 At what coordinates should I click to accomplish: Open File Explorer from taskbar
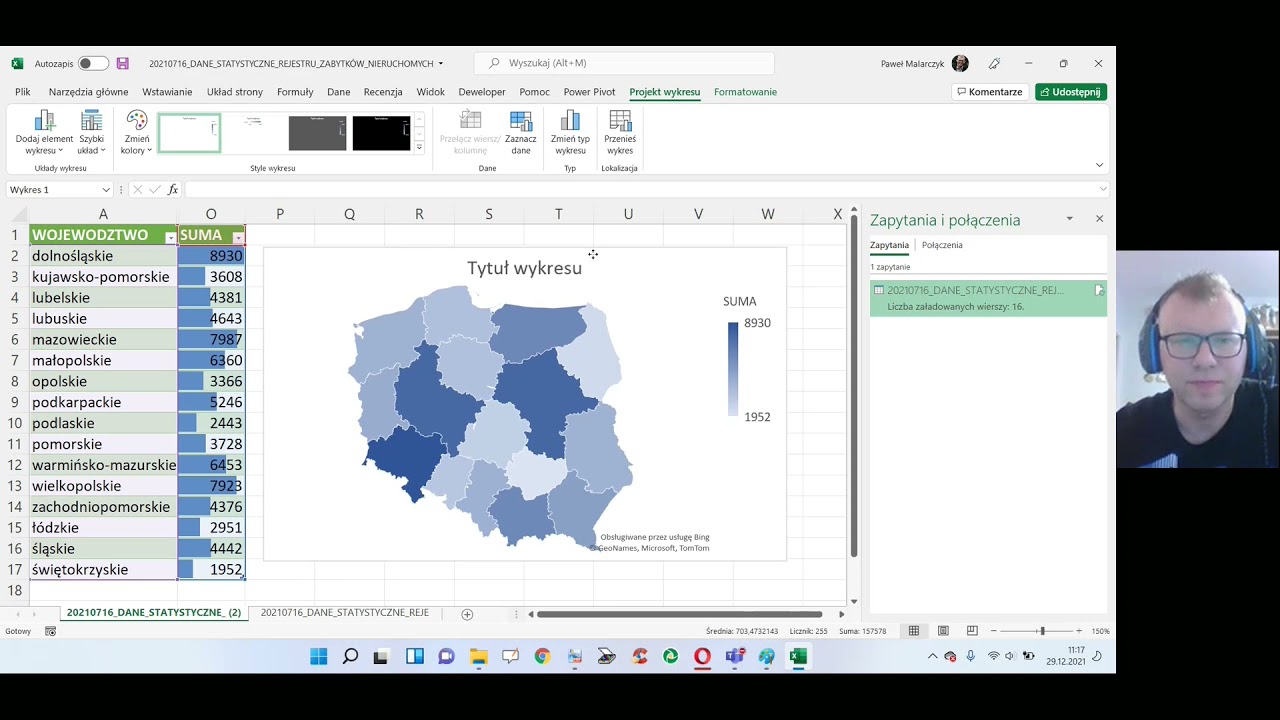(x=478, y=657)
